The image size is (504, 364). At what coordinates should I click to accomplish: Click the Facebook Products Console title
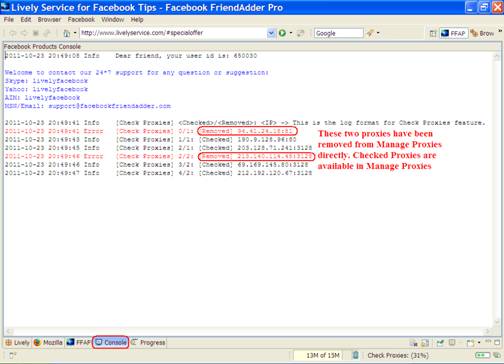coord(42,46)
